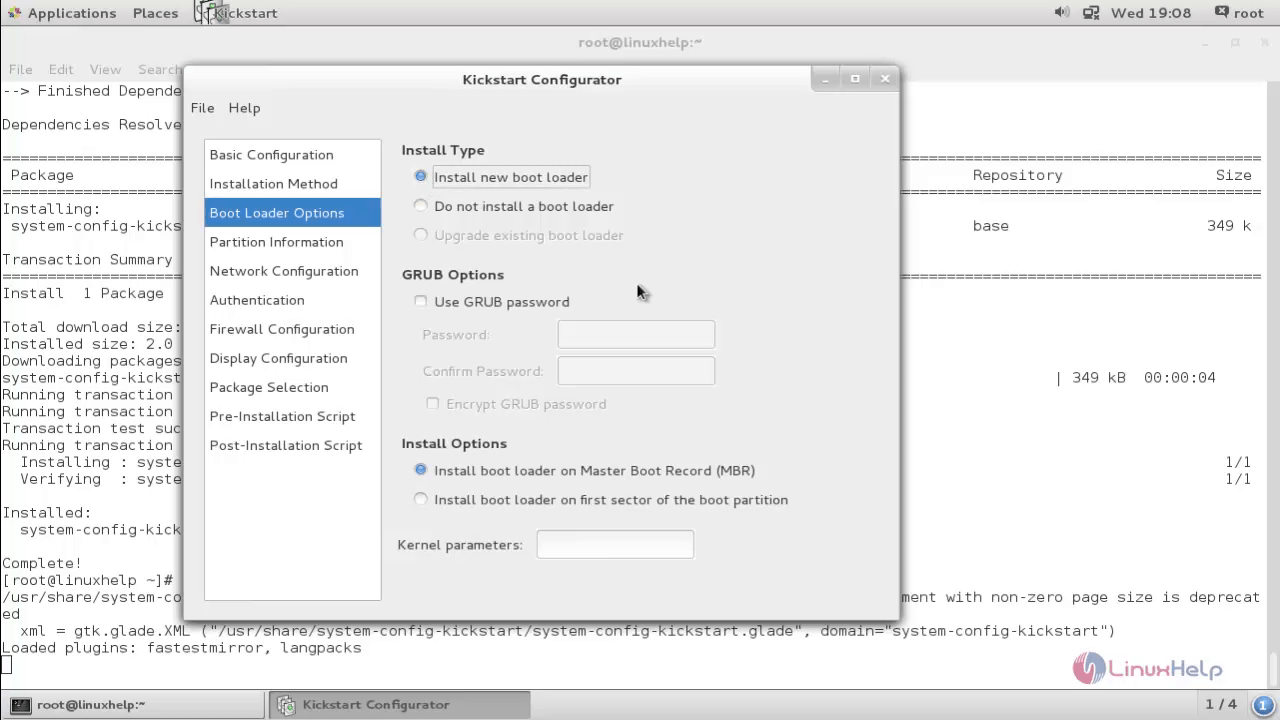Choose install on first sector of boot partition
1280x720 pixels.
click(x=600, y=499)
